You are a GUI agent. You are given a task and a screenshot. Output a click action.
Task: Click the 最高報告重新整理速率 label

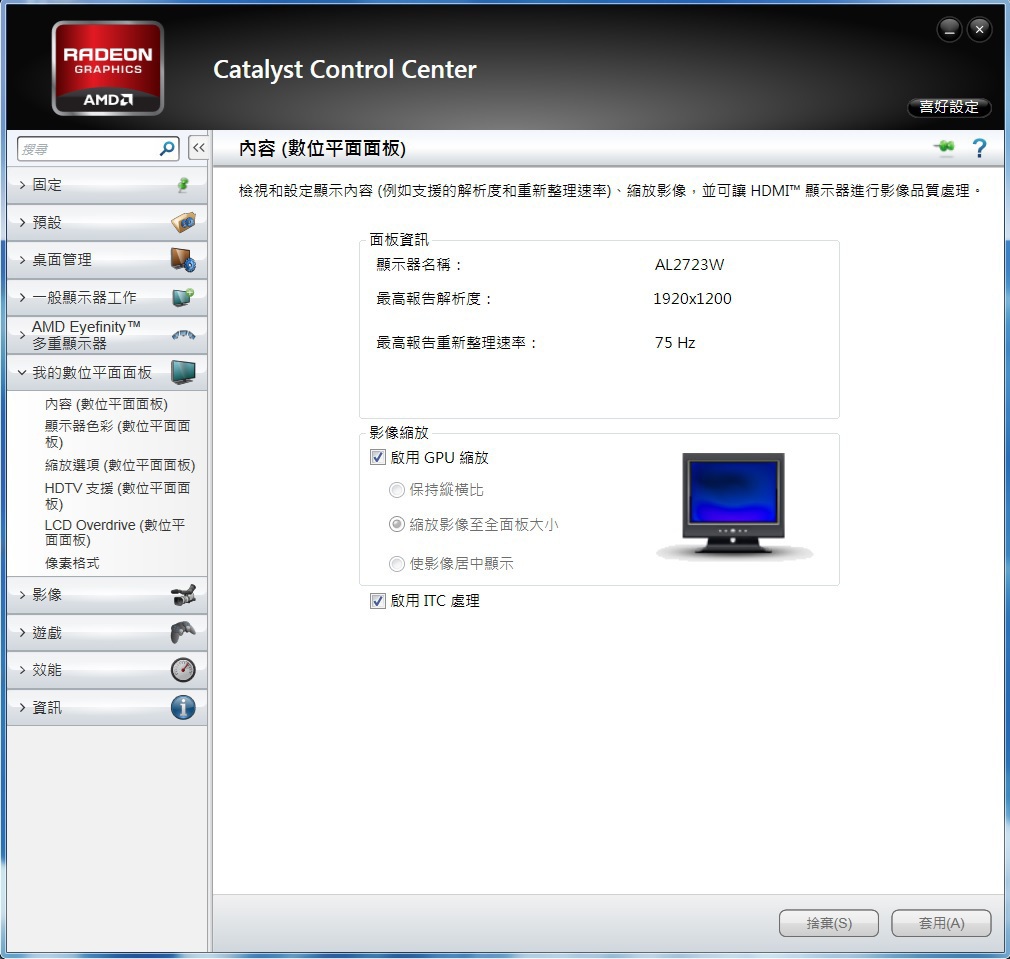457,343
